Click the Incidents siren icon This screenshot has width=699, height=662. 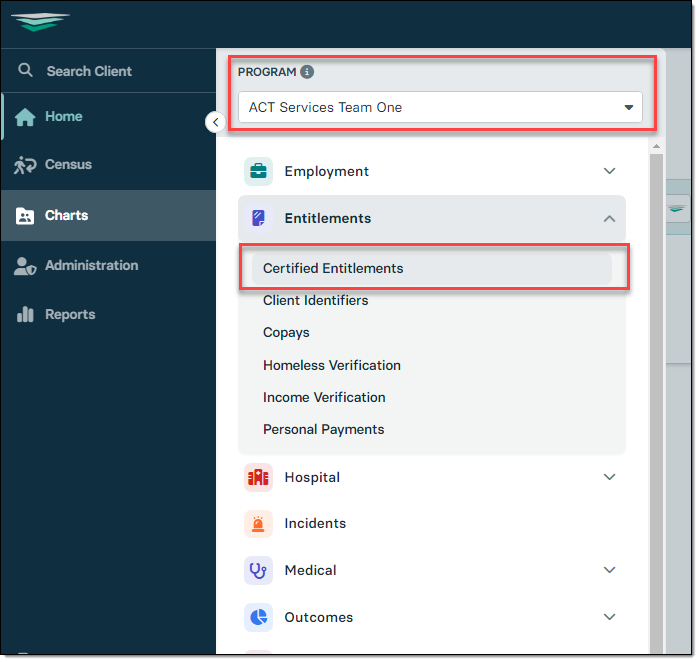259,524
